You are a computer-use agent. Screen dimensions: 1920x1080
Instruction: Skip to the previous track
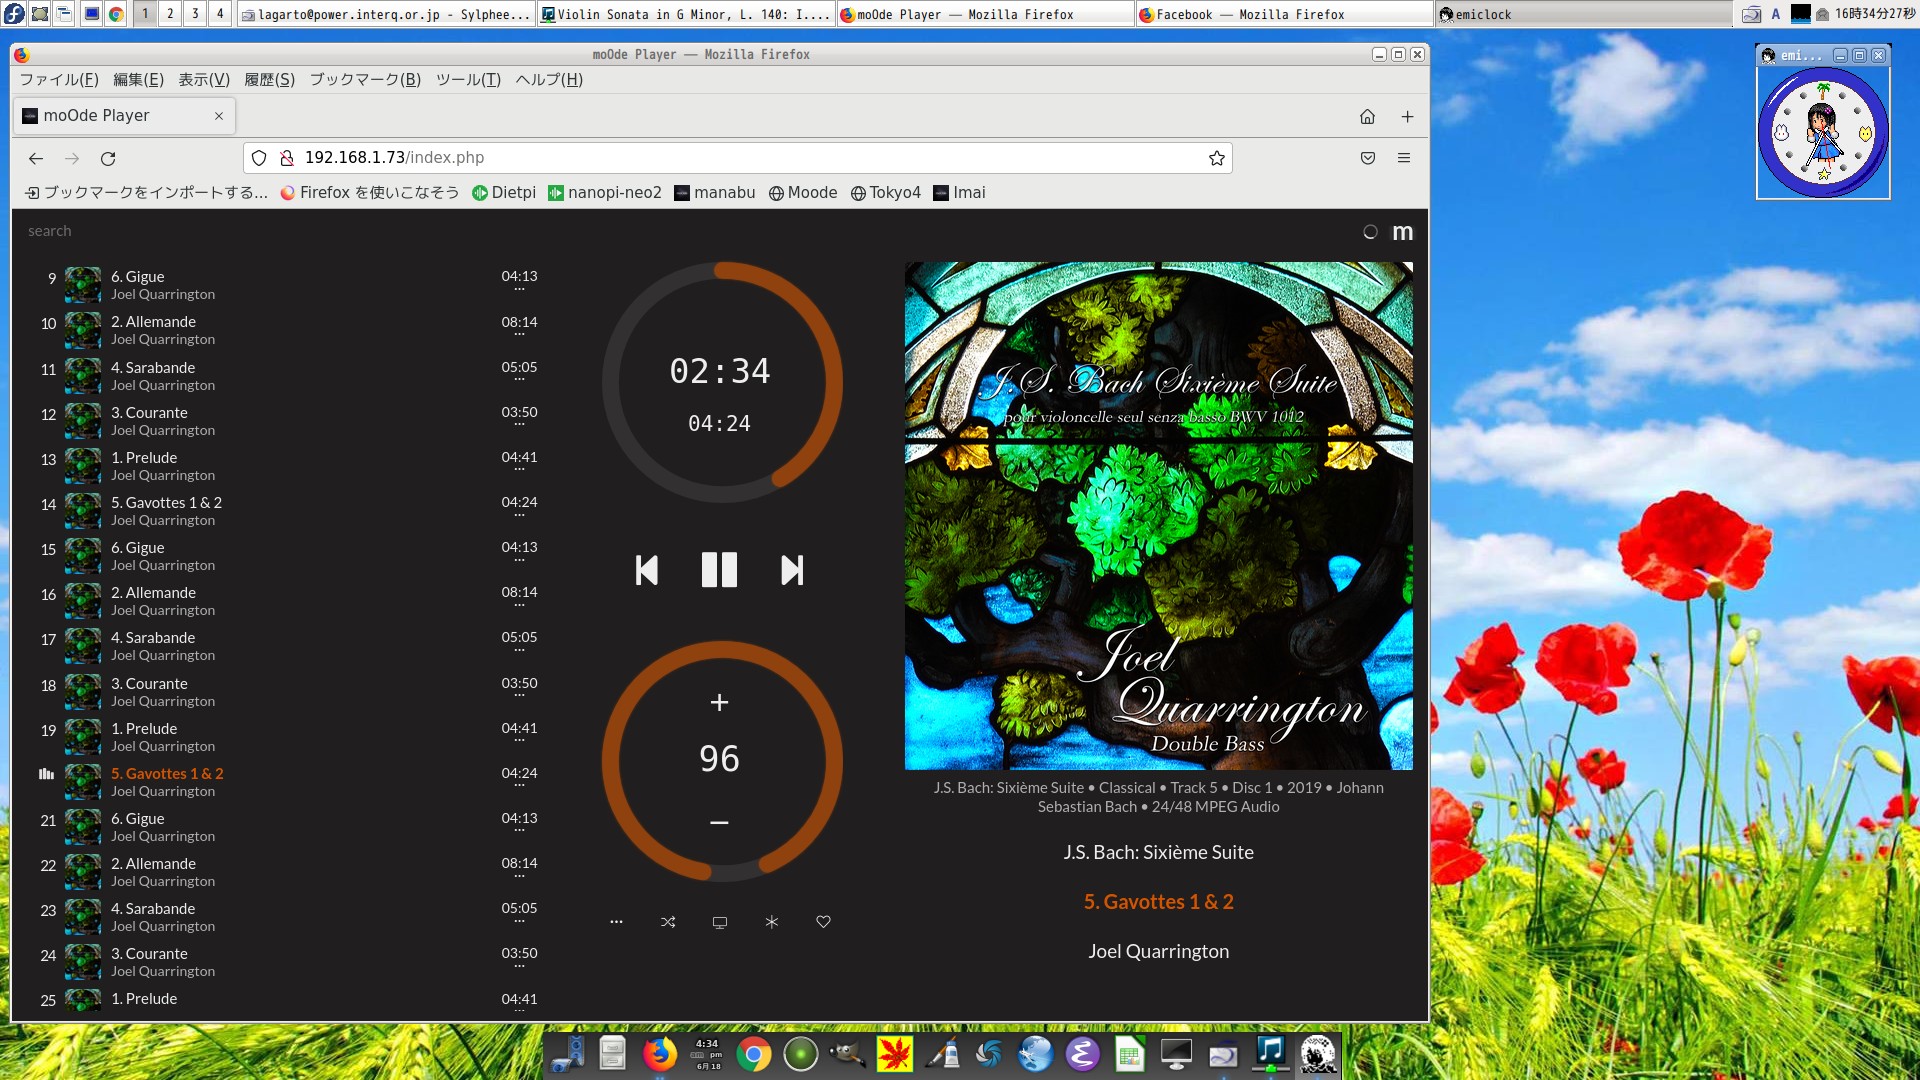[x=647, y=570]
